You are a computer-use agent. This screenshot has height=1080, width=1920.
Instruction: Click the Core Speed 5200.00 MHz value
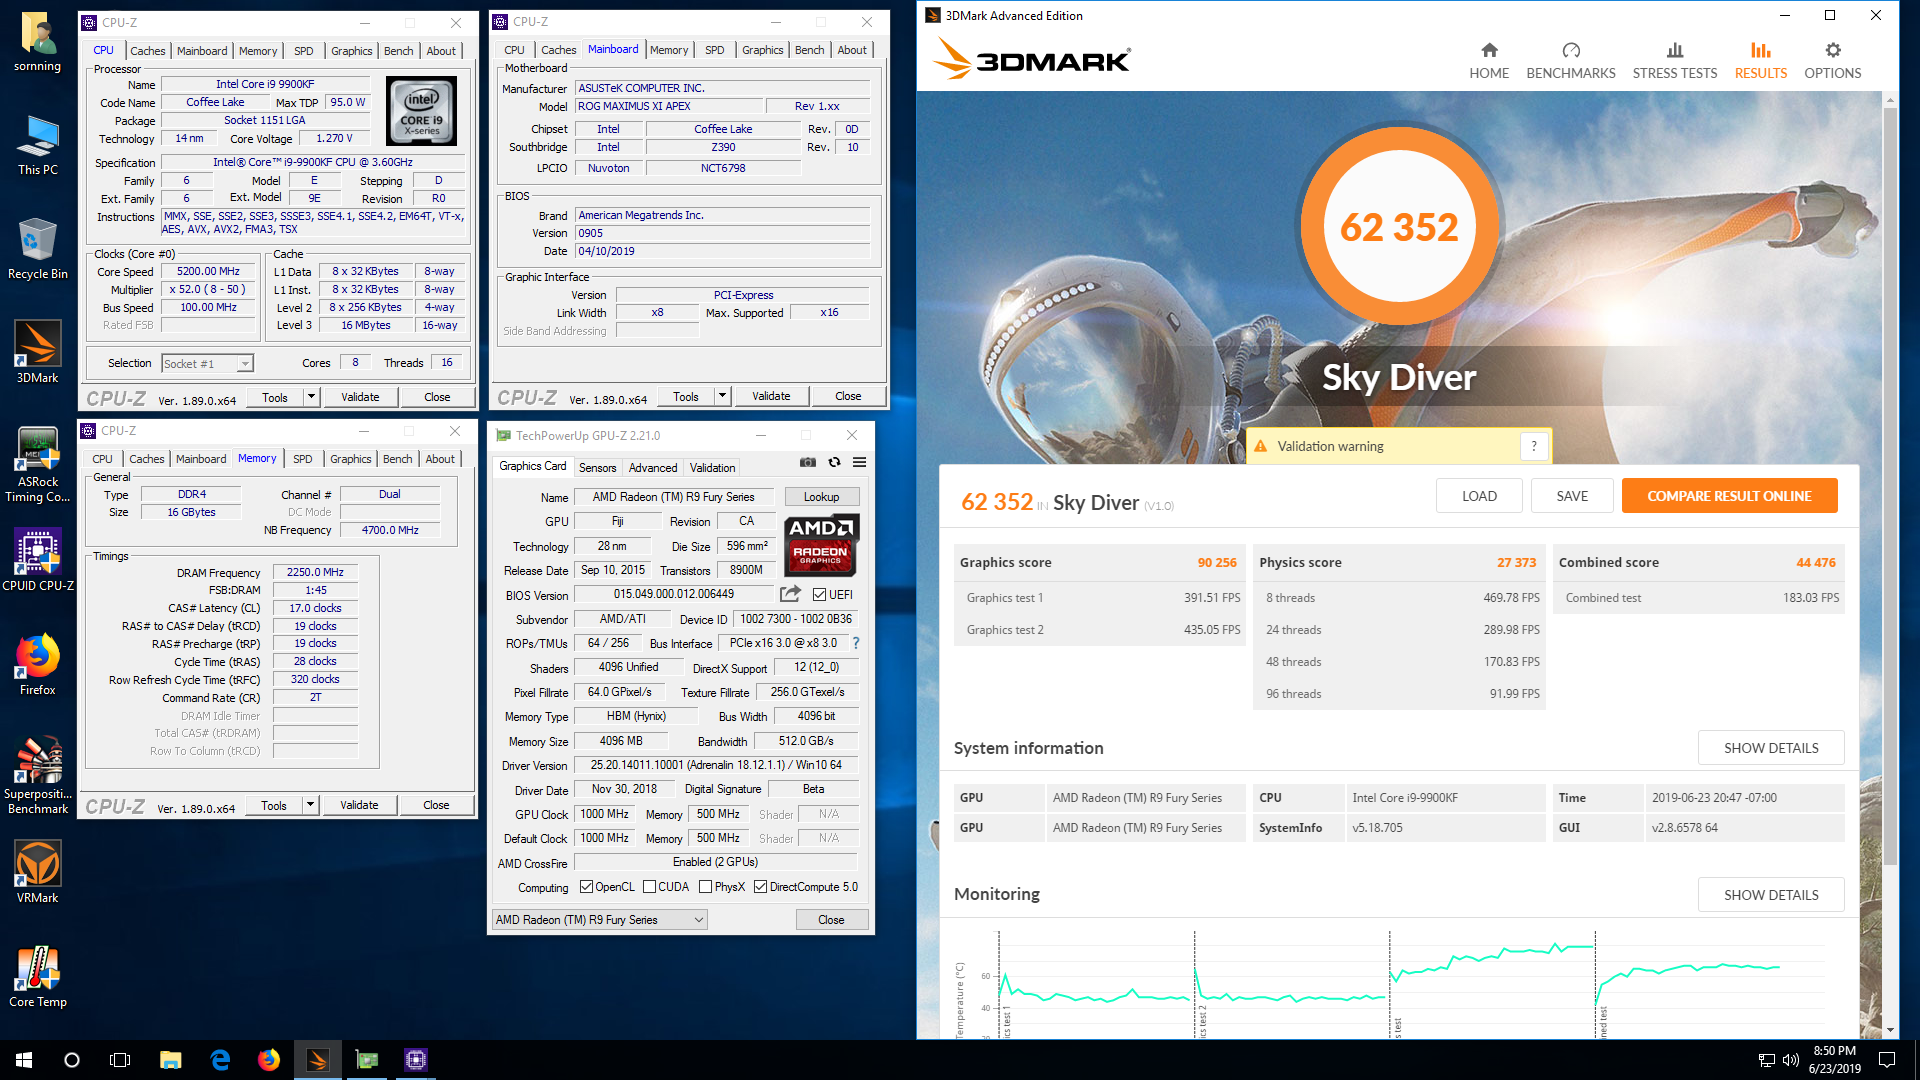(208, 272)
